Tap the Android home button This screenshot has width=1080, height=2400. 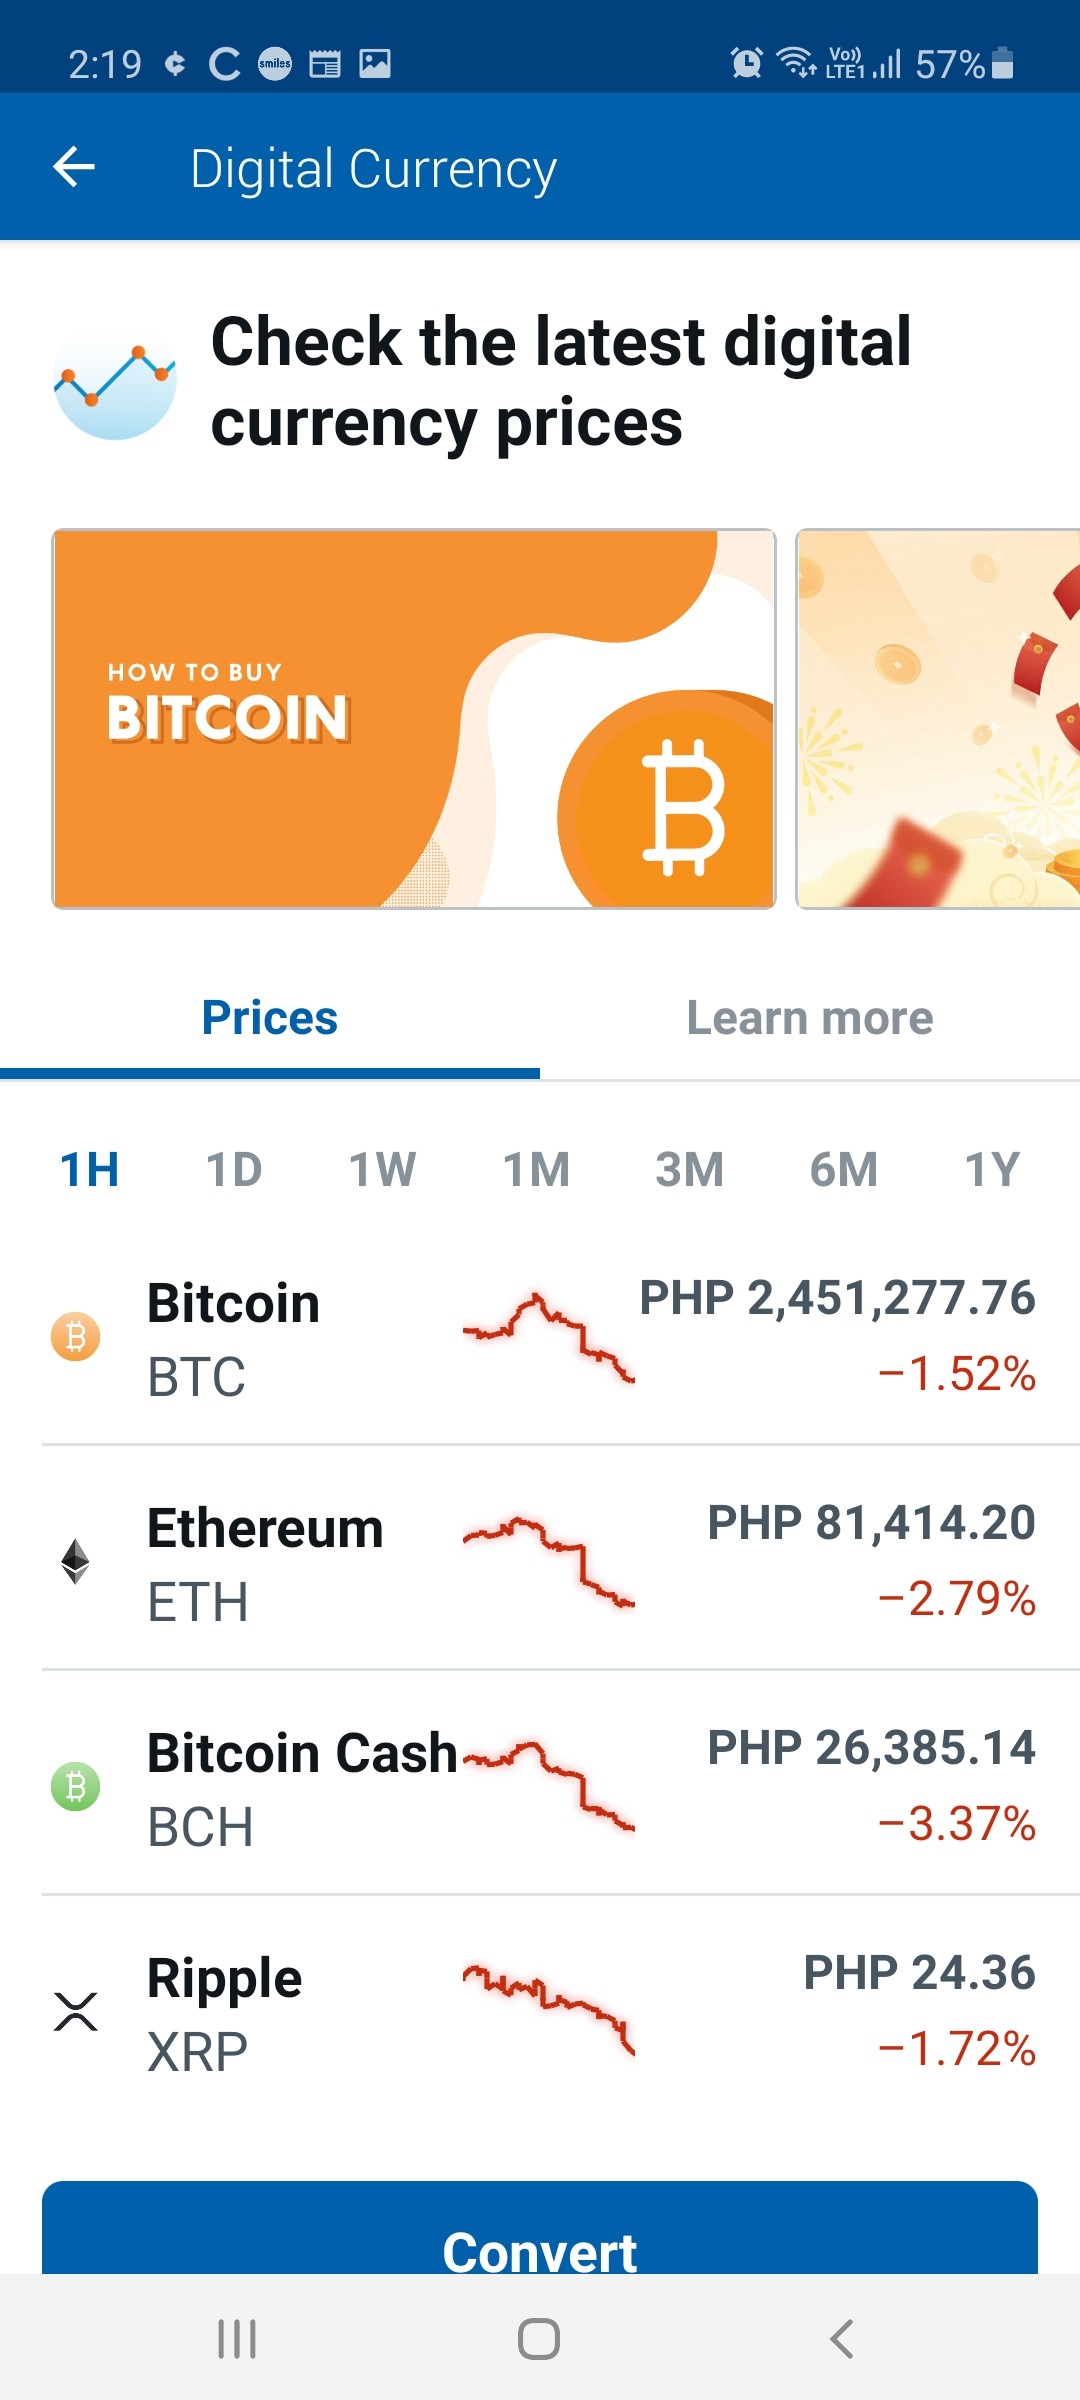539,2339
